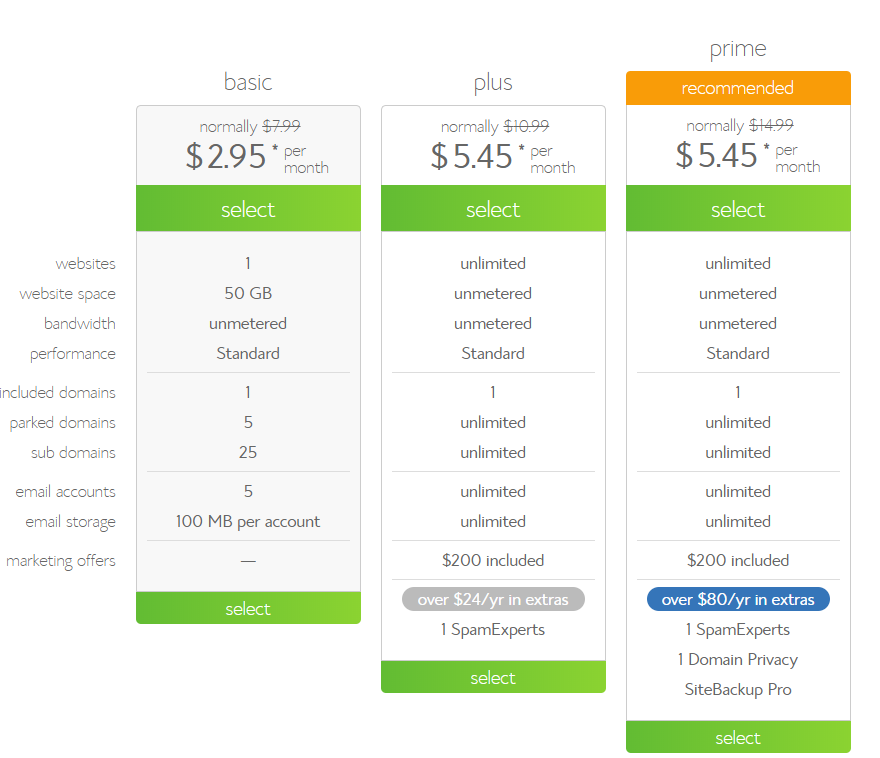Click the marketing offers row label
Screen dimensions: 880x758
(62, 560)
